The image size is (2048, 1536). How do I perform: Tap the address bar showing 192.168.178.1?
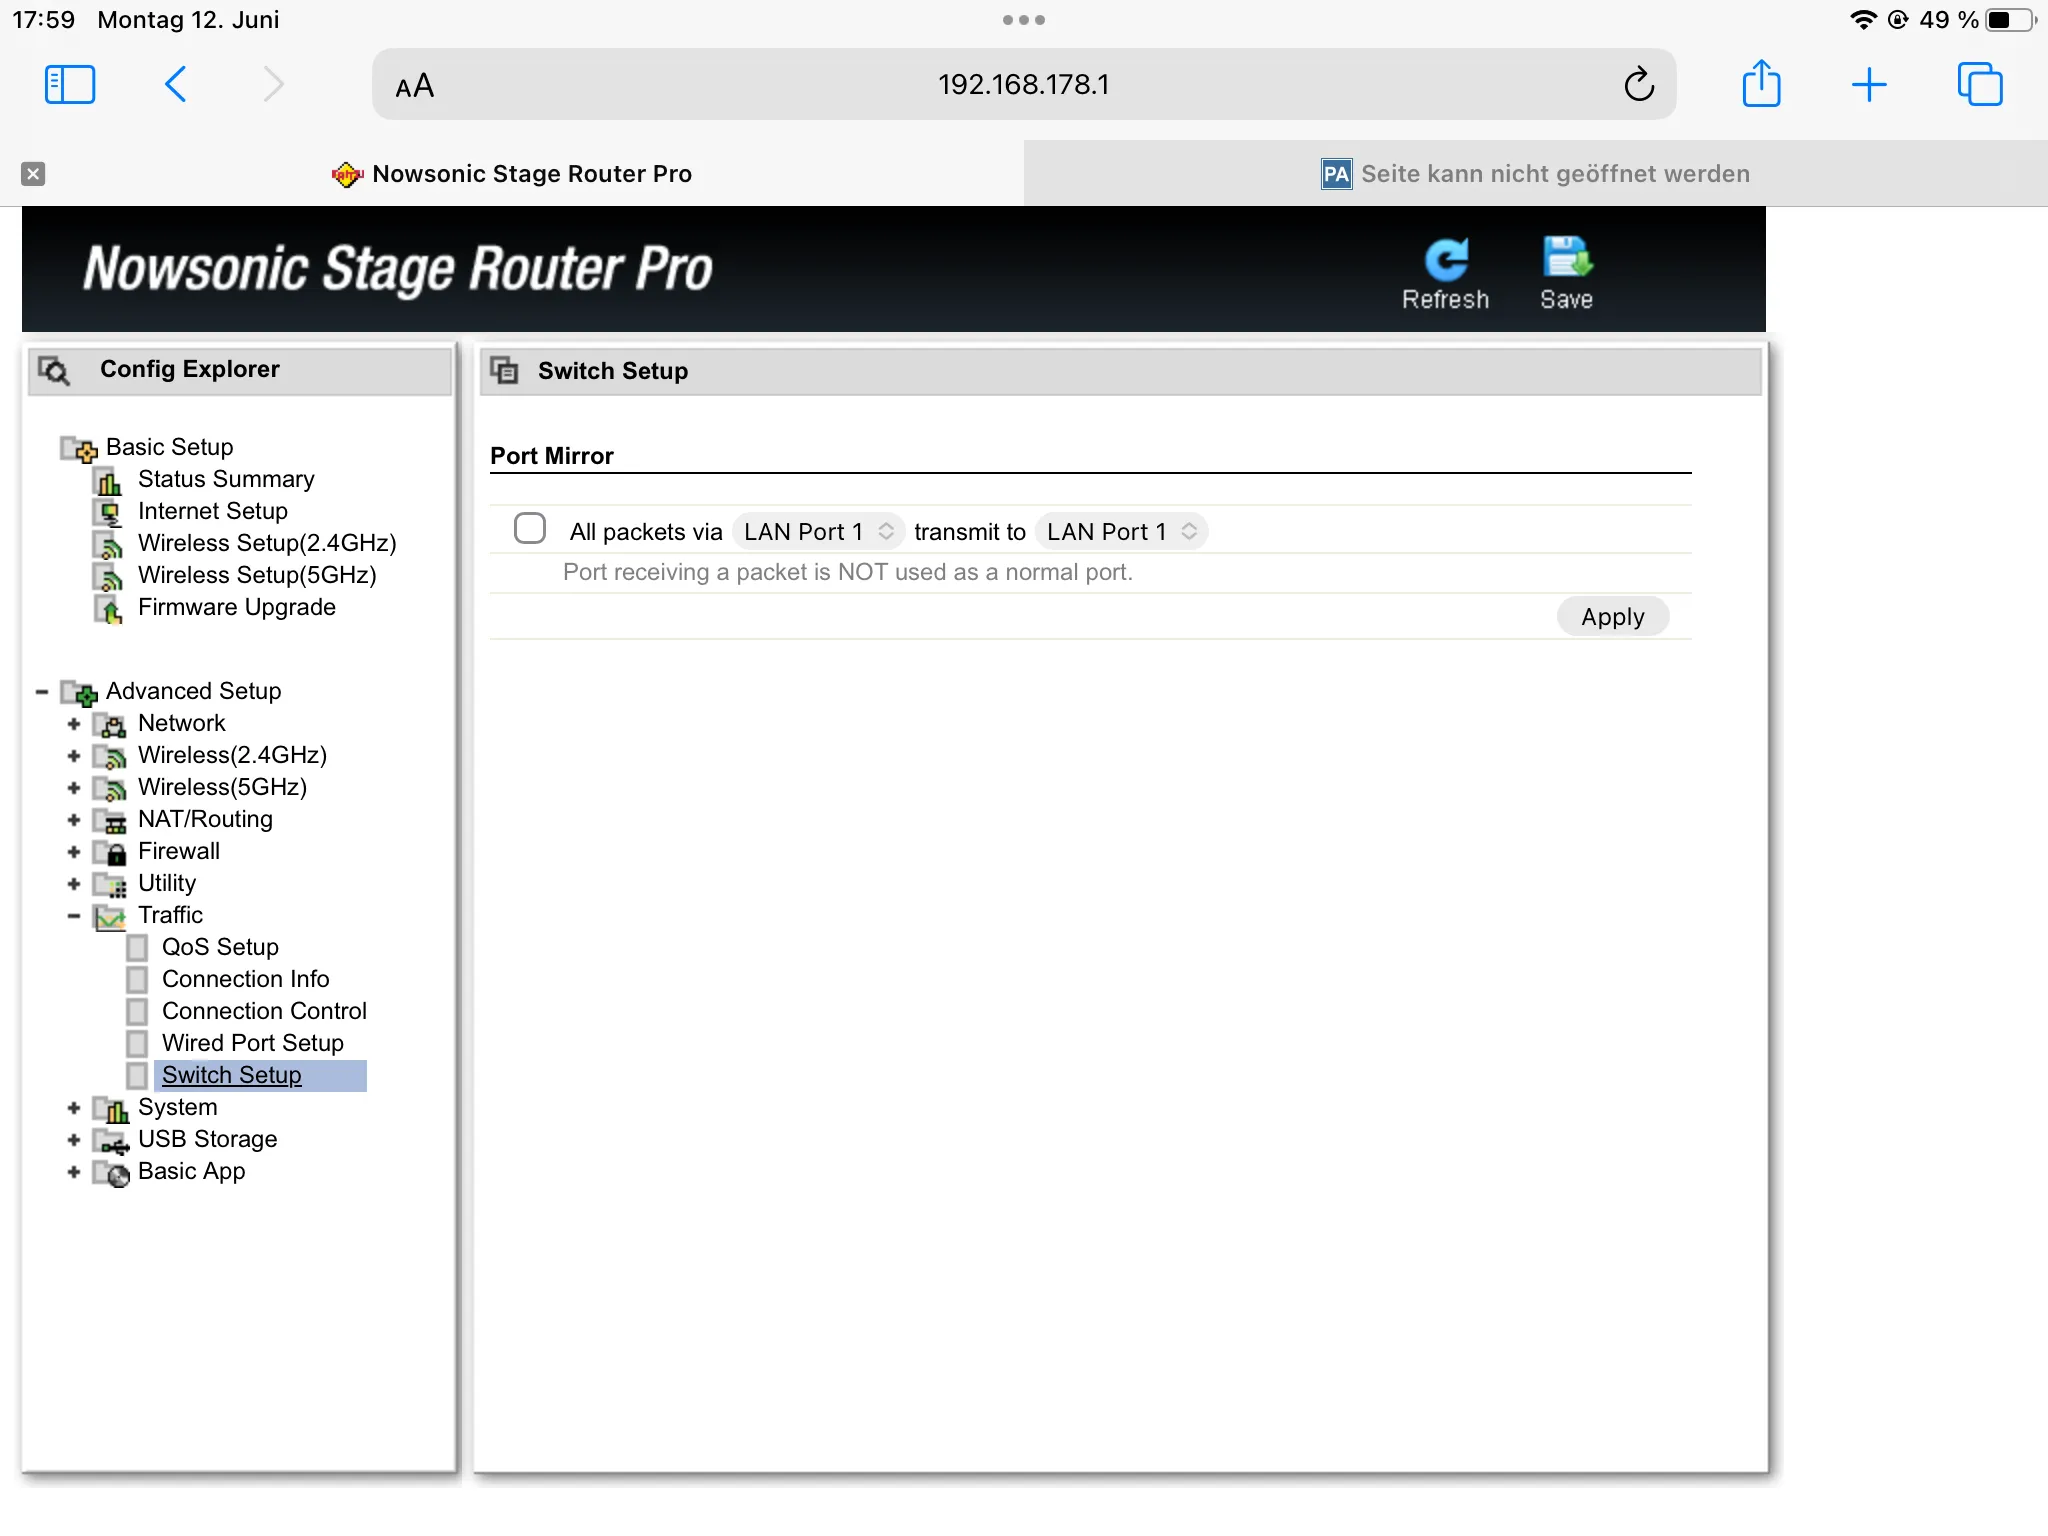click(x=1024, y=84)
